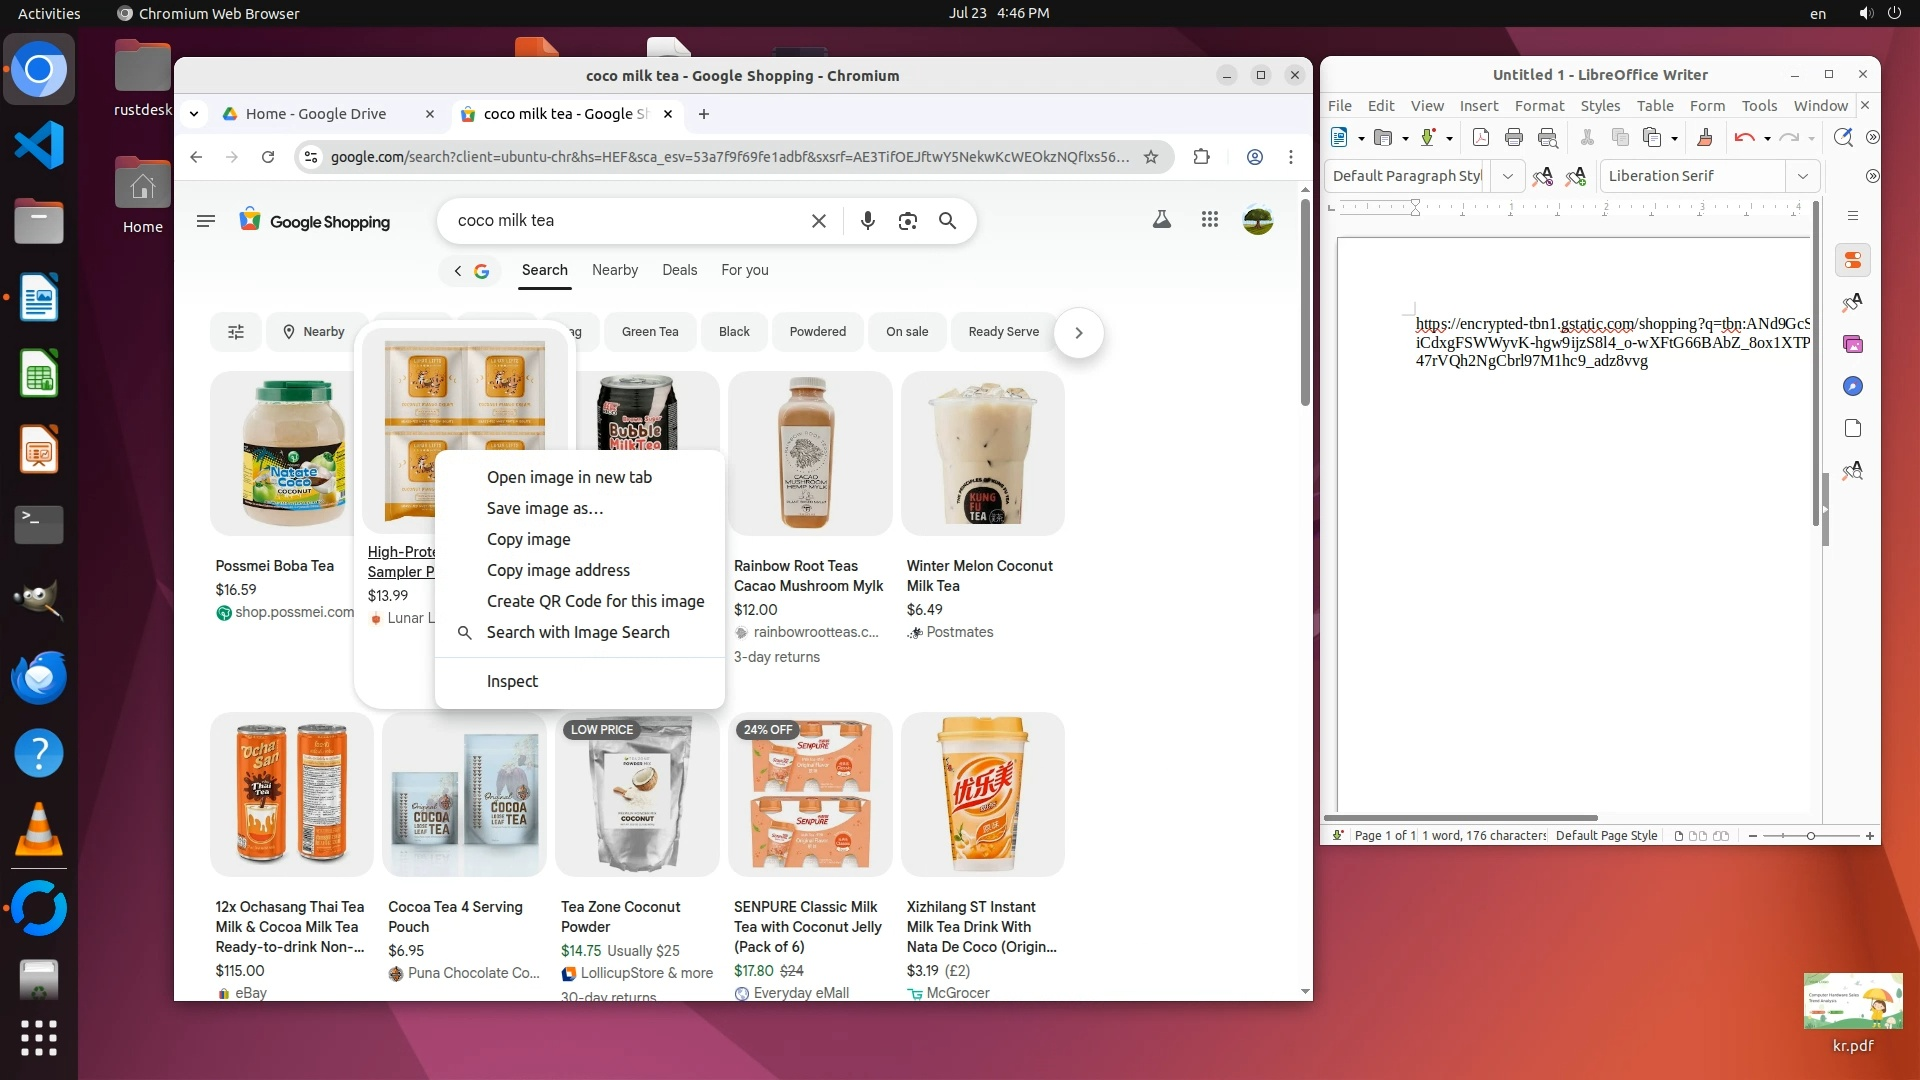Adjust the Writer zoom slider
This screenshot has width=1920, height=1080.
coord(1810,836)
